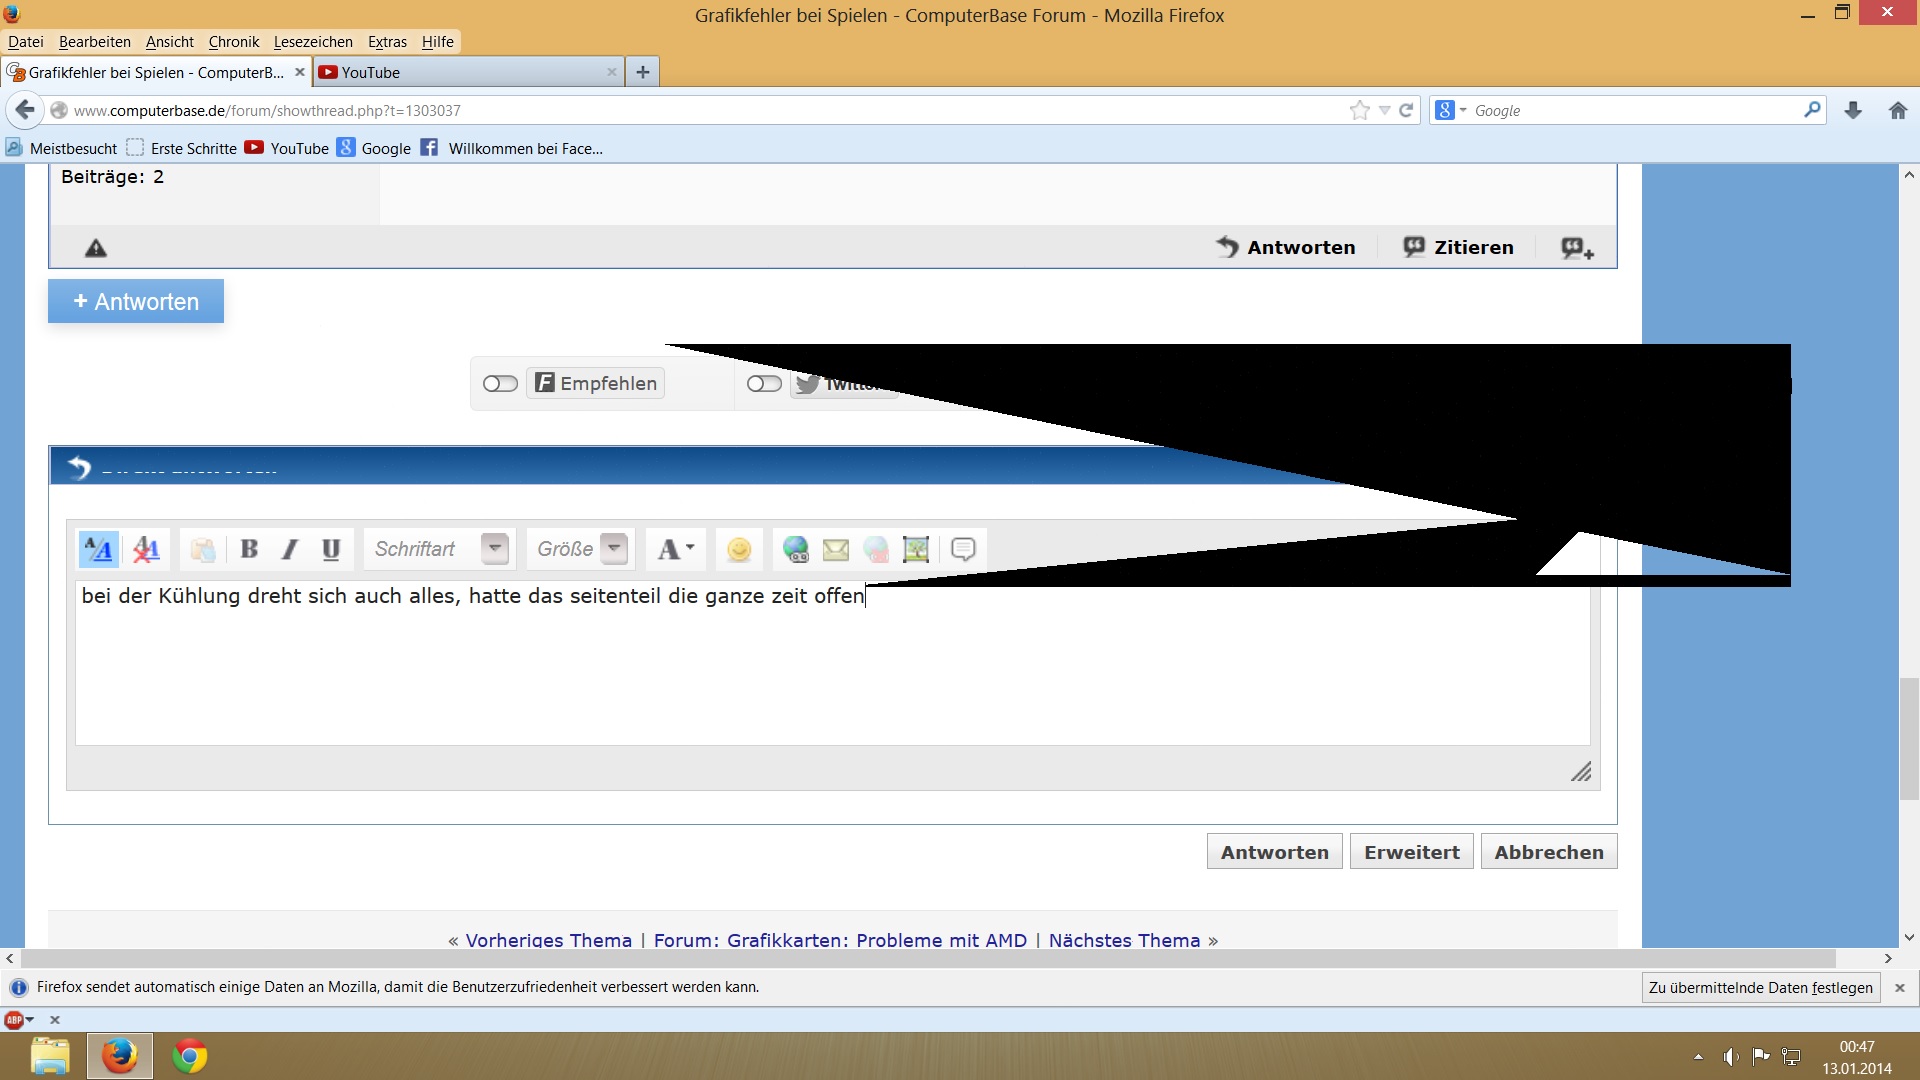This screenshot has width=1920, height=1080.
Task: Toggle the editor mode switch icon
Action: 98,549
